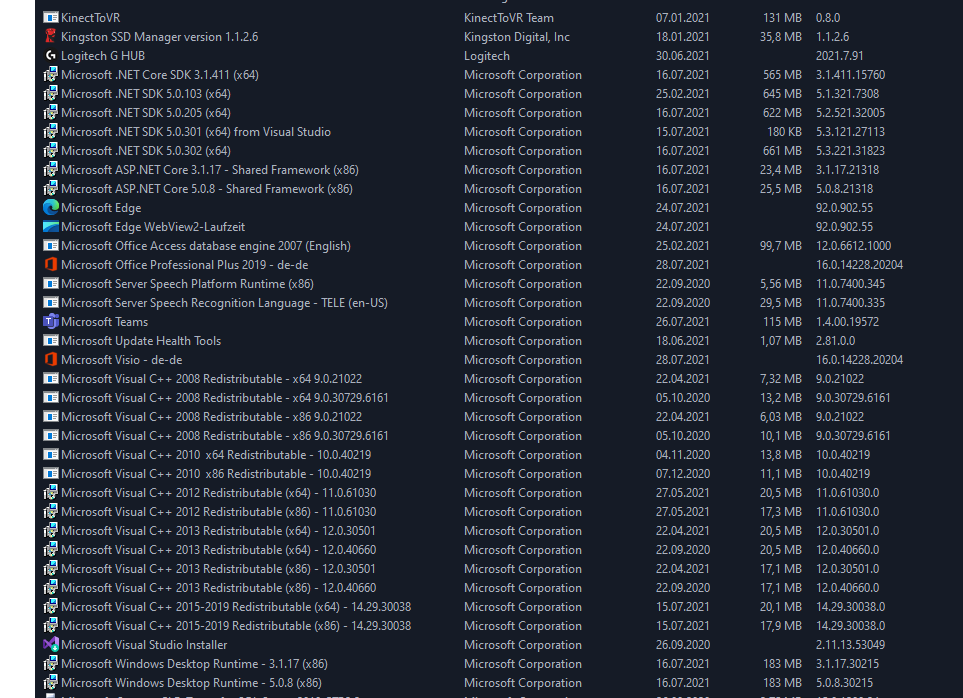Select Visual C++ 2015-2019 Redistributable (x64) entry

point(236,607)
